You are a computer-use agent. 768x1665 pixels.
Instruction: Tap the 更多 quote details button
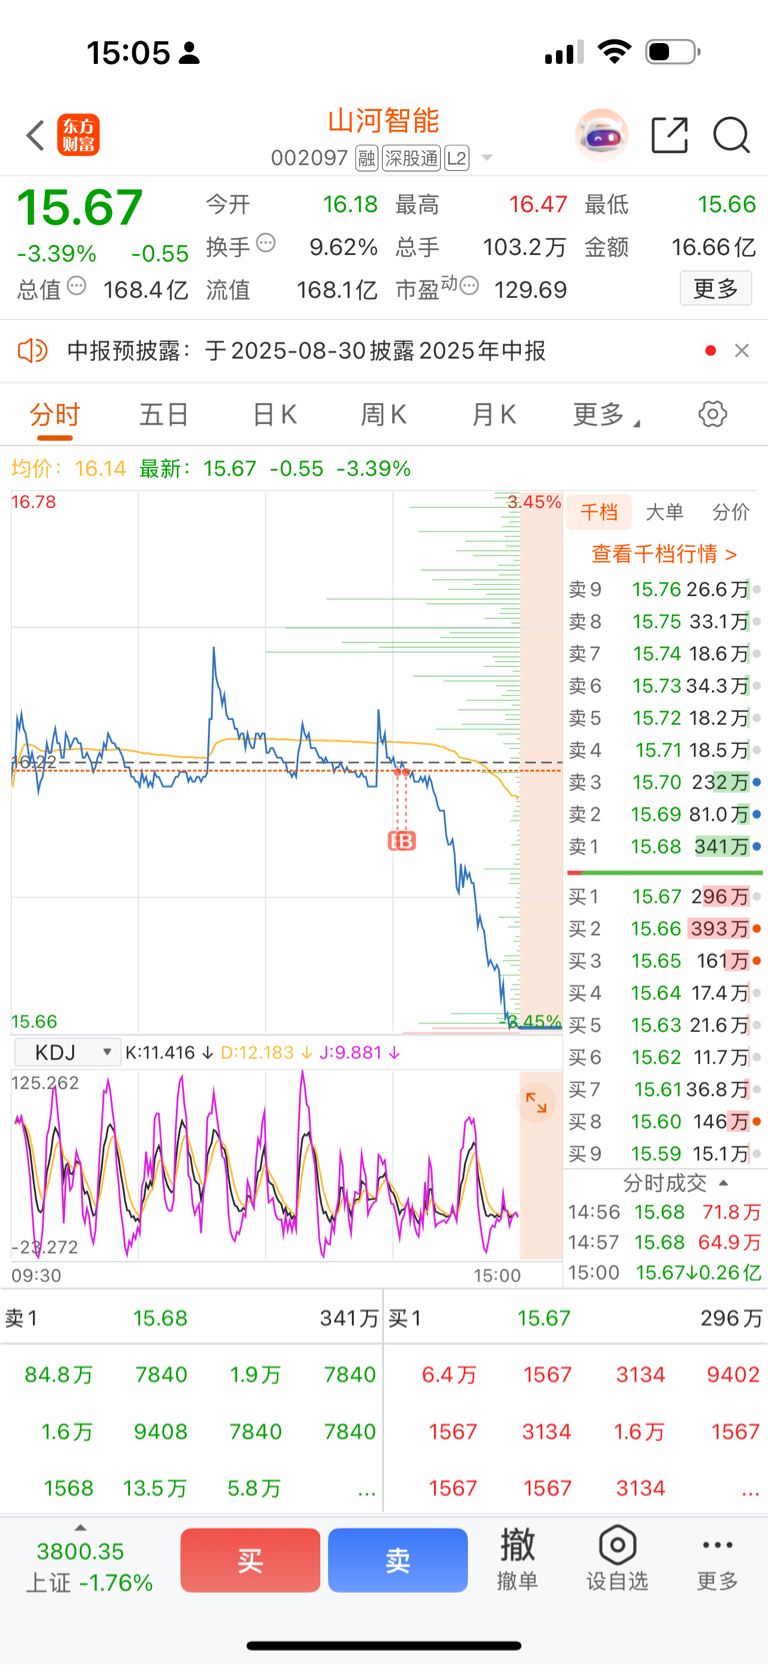point(716,289)
